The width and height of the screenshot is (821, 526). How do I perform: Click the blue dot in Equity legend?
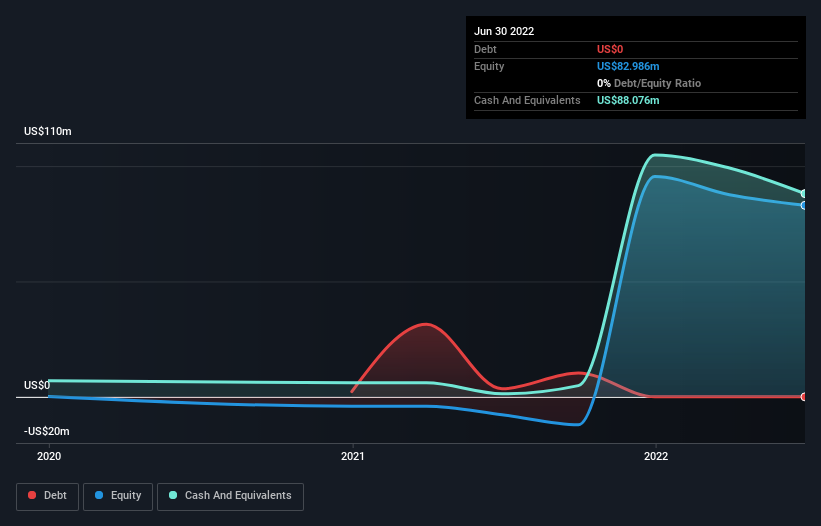[99, 495]
